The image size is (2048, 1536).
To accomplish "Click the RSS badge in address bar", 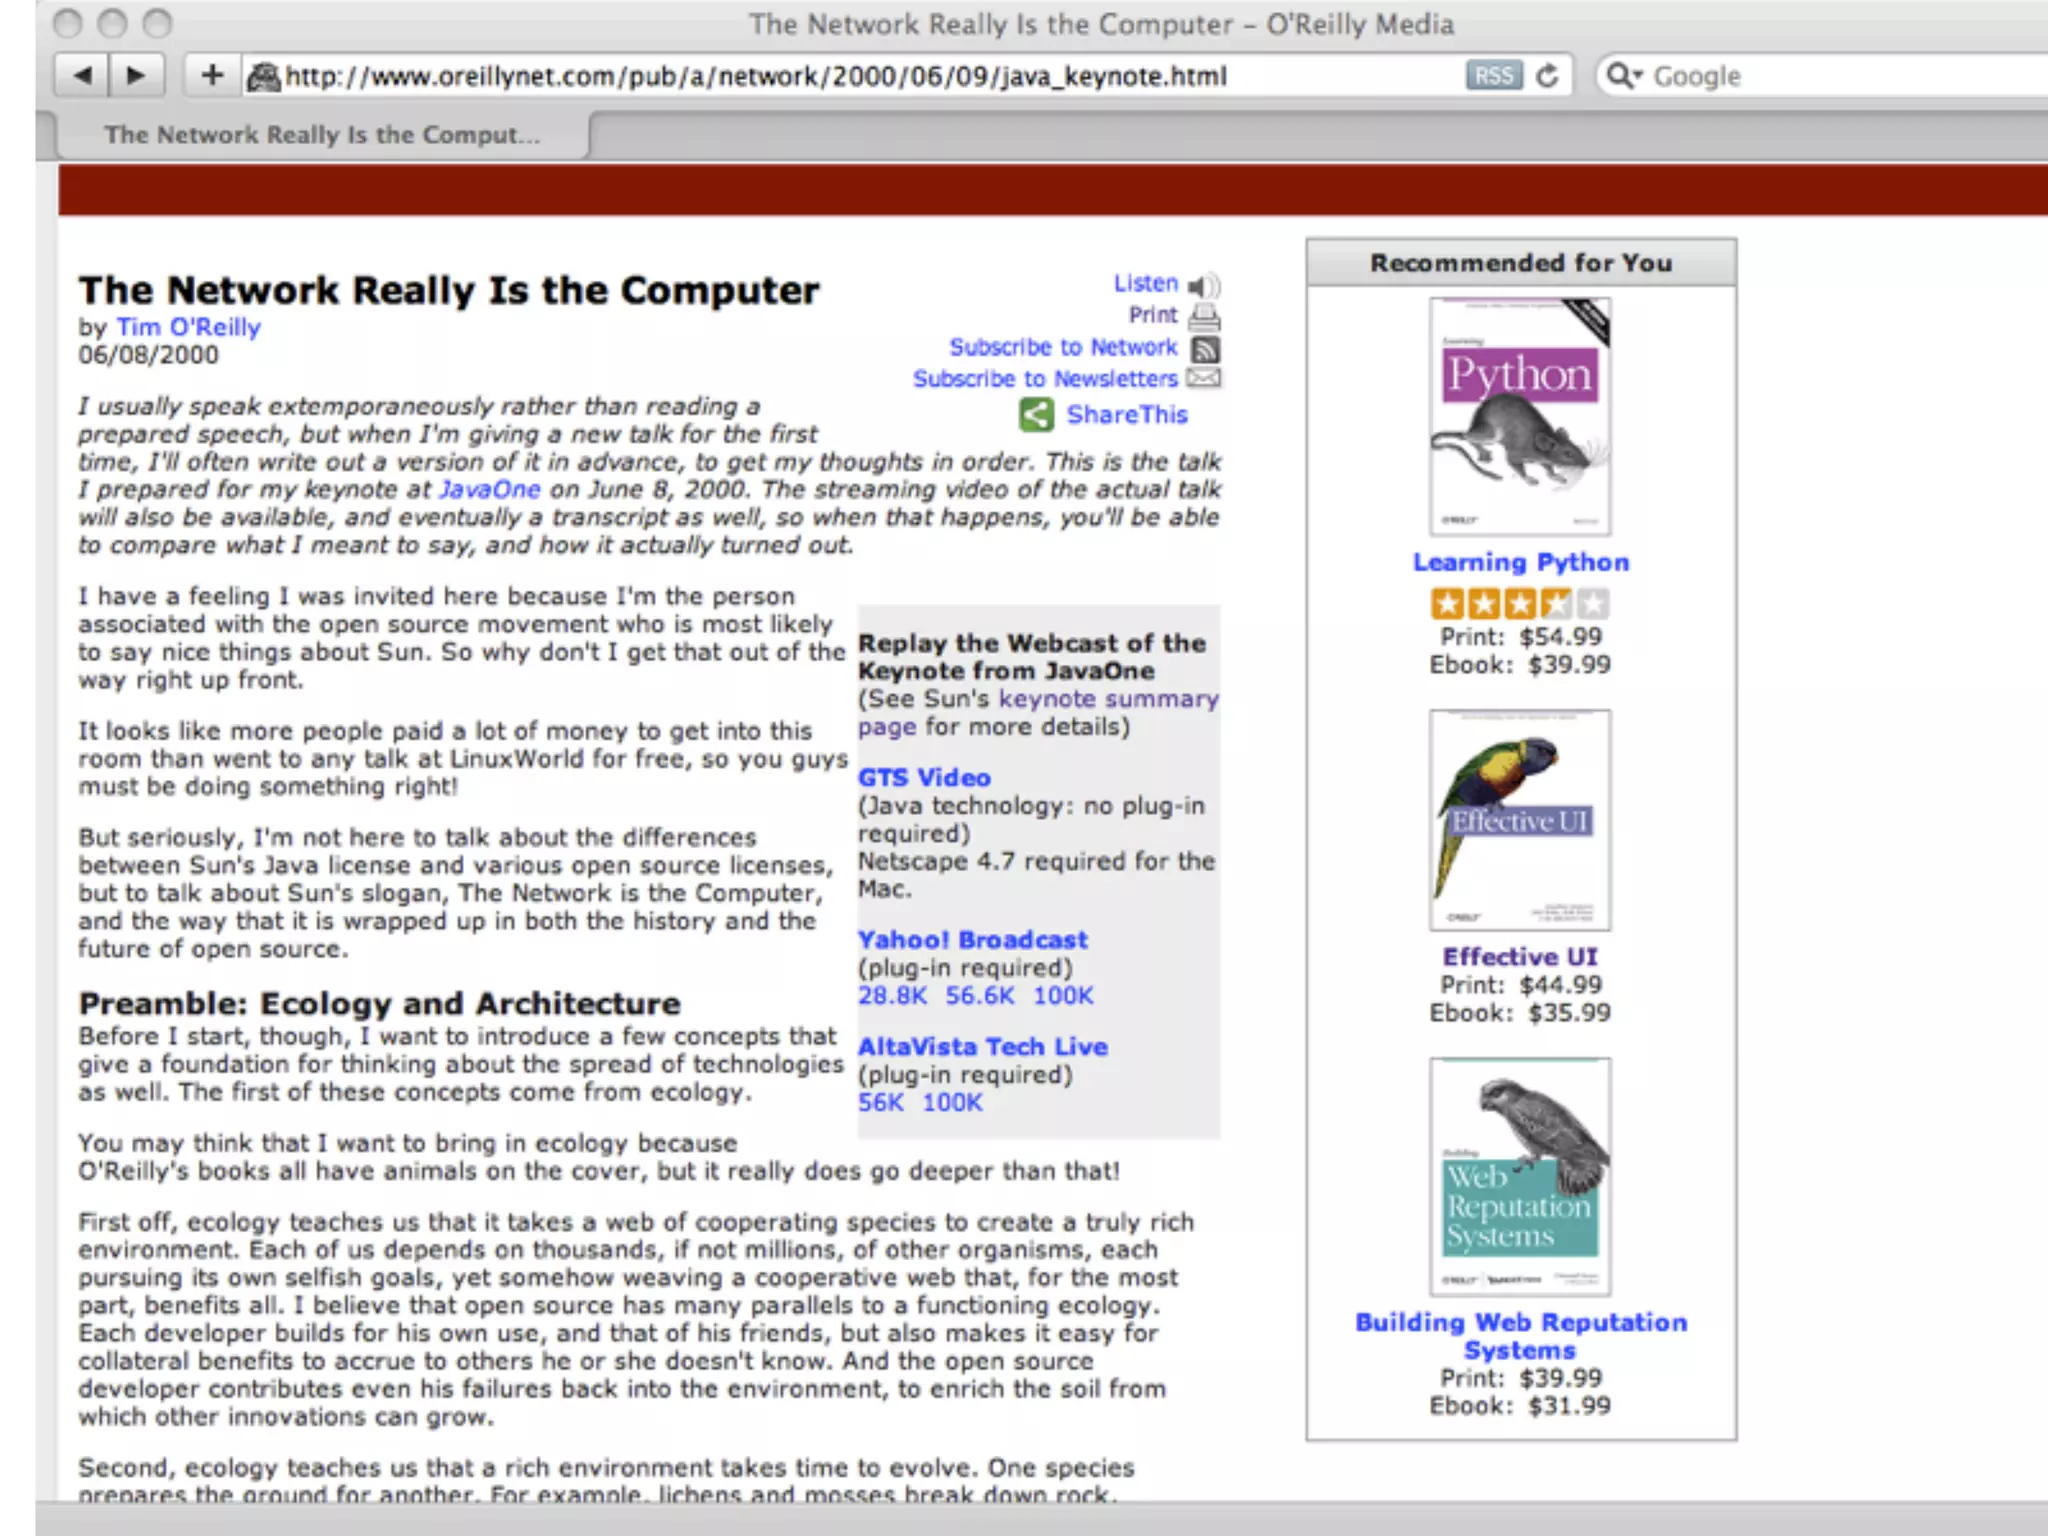I will (x=1493, y=76).
